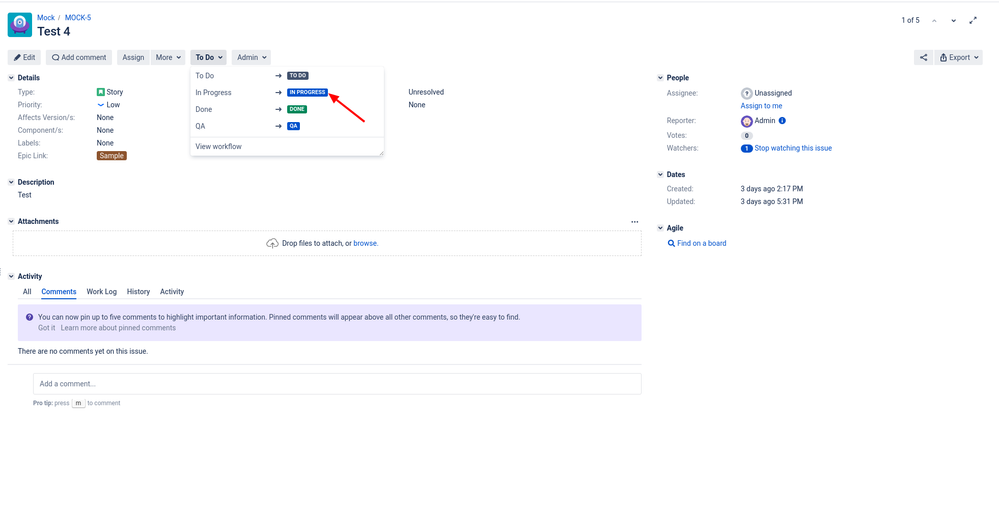Collapse the People section
The width and height of the screenshot is (999, 513).
(x=660, y=78)
